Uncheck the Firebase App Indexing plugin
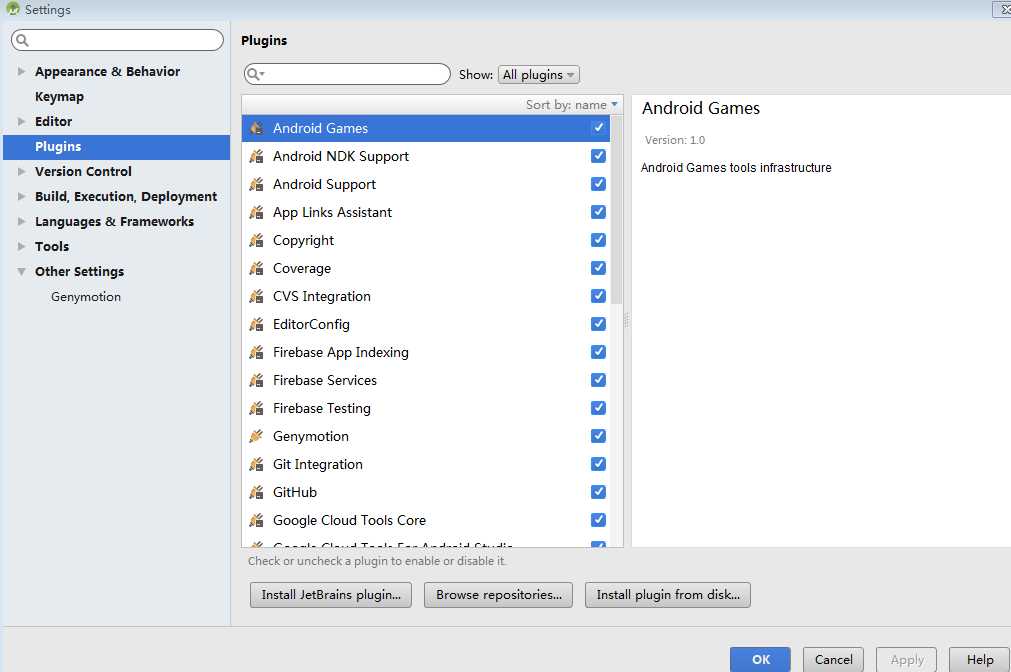Screen dimensions: 1011x672 click(x=598, y=352)
